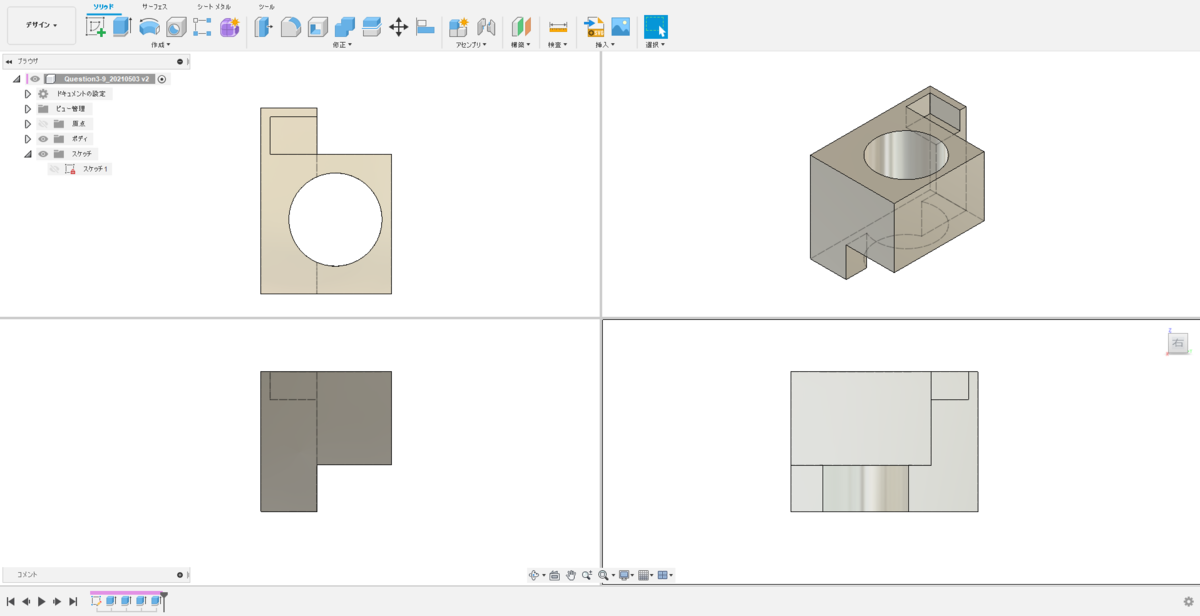Click the ViewCube 右 face
Screen dimensions: 1200x616
pyautogui.click(x=1177, y=343)
